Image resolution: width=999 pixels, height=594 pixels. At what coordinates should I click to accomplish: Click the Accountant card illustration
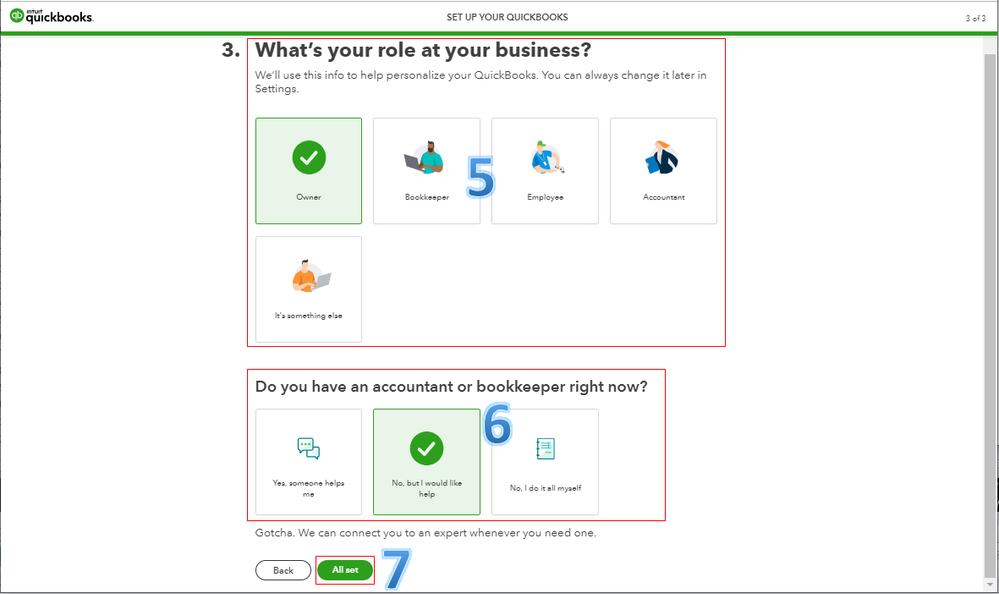point(662,158)
